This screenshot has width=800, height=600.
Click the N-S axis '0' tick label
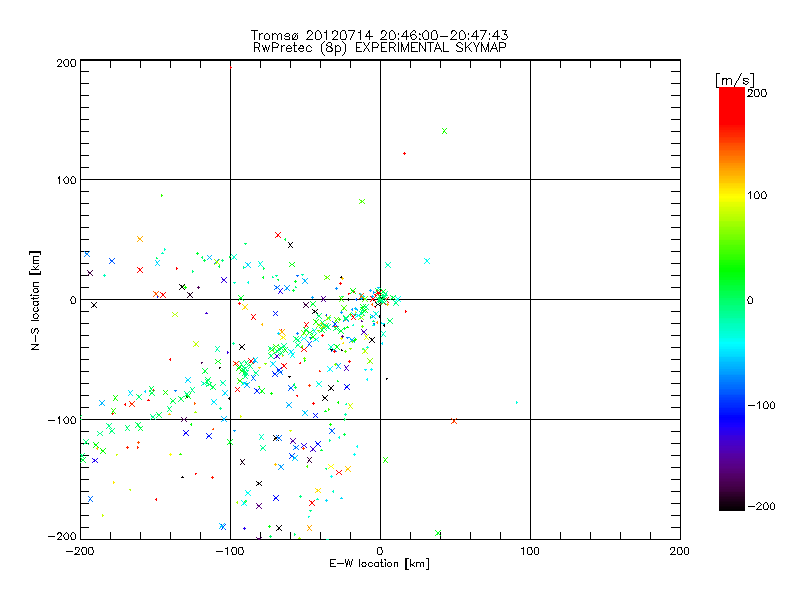(73, 300)
